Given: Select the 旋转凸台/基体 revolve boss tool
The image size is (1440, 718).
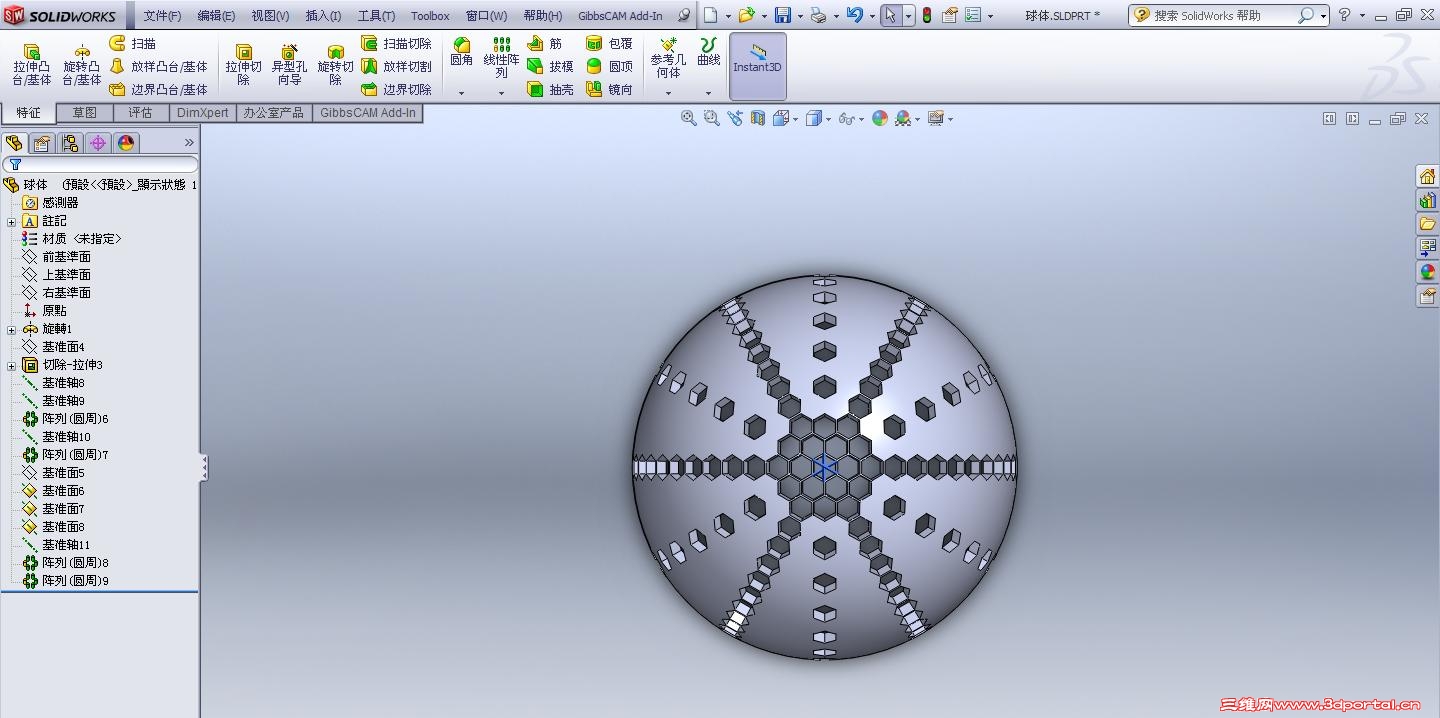Looking at the screenshot, I should [x=82, y=65].
